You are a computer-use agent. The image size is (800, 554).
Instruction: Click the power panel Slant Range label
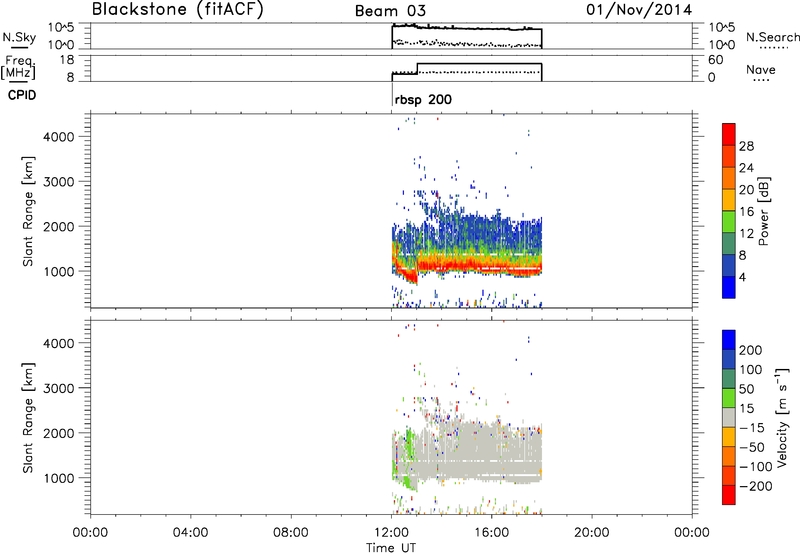point(28,211)
